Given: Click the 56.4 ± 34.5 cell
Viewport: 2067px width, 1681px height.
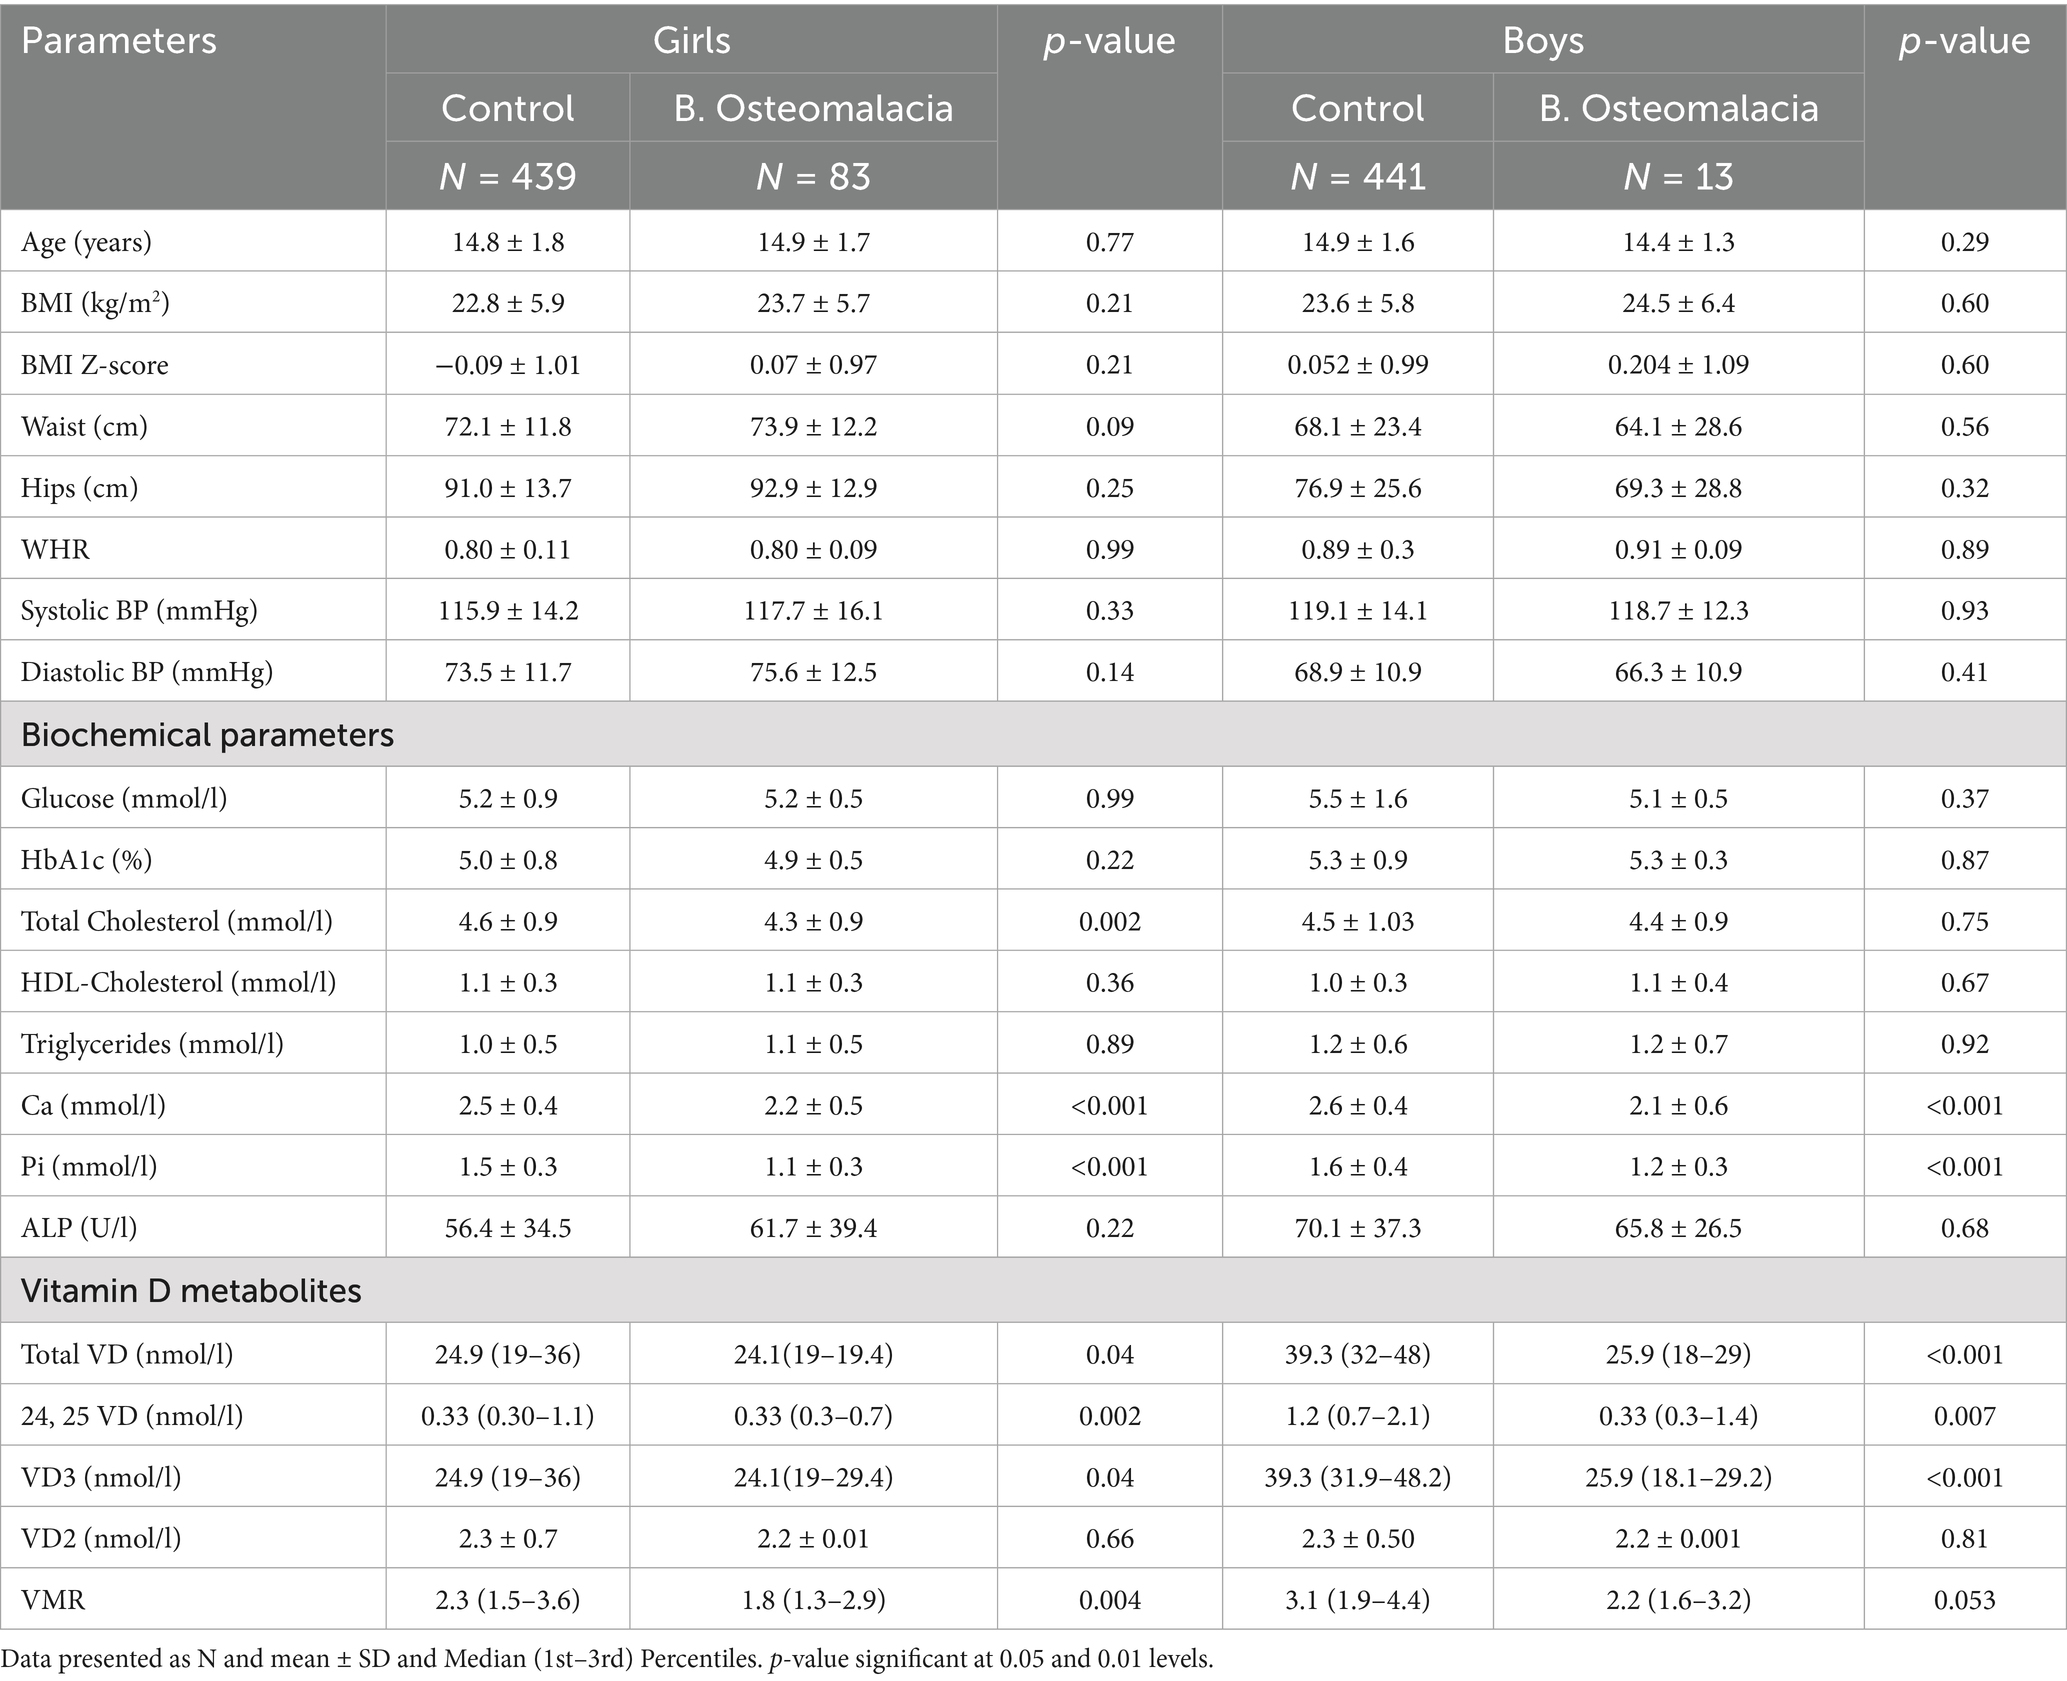Looking at the screenshot, I should click(508, 1228).
